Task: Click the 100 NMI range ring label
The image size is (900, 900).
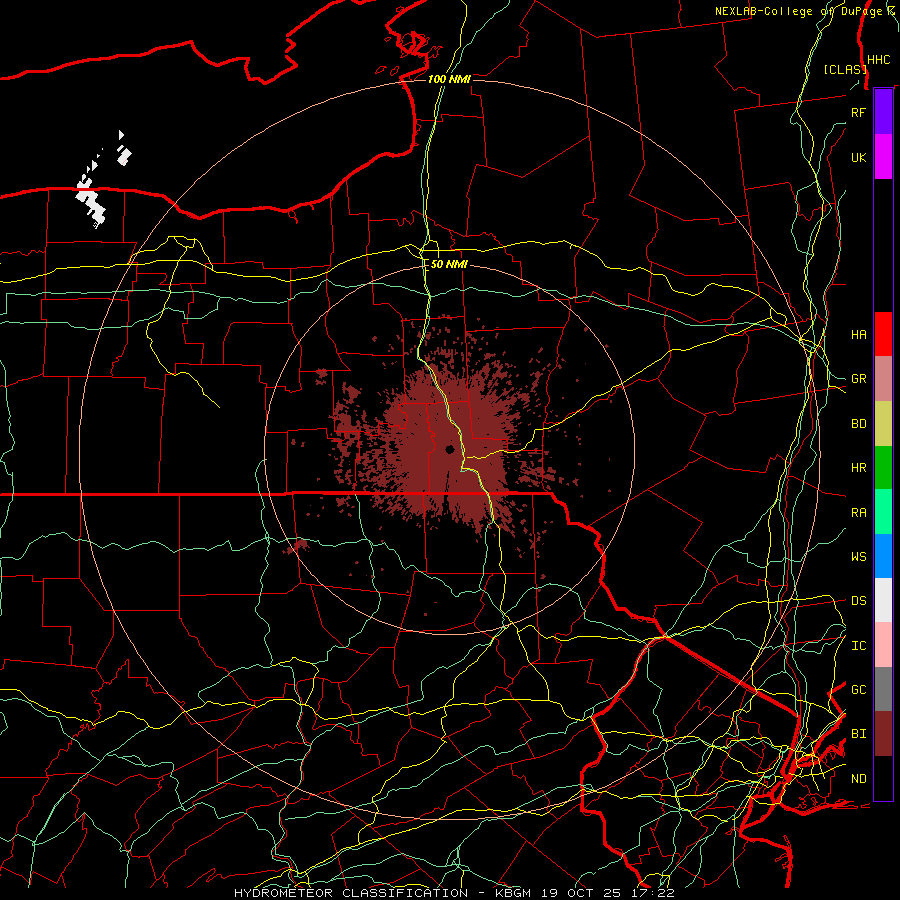Action: tap(449, 79)
